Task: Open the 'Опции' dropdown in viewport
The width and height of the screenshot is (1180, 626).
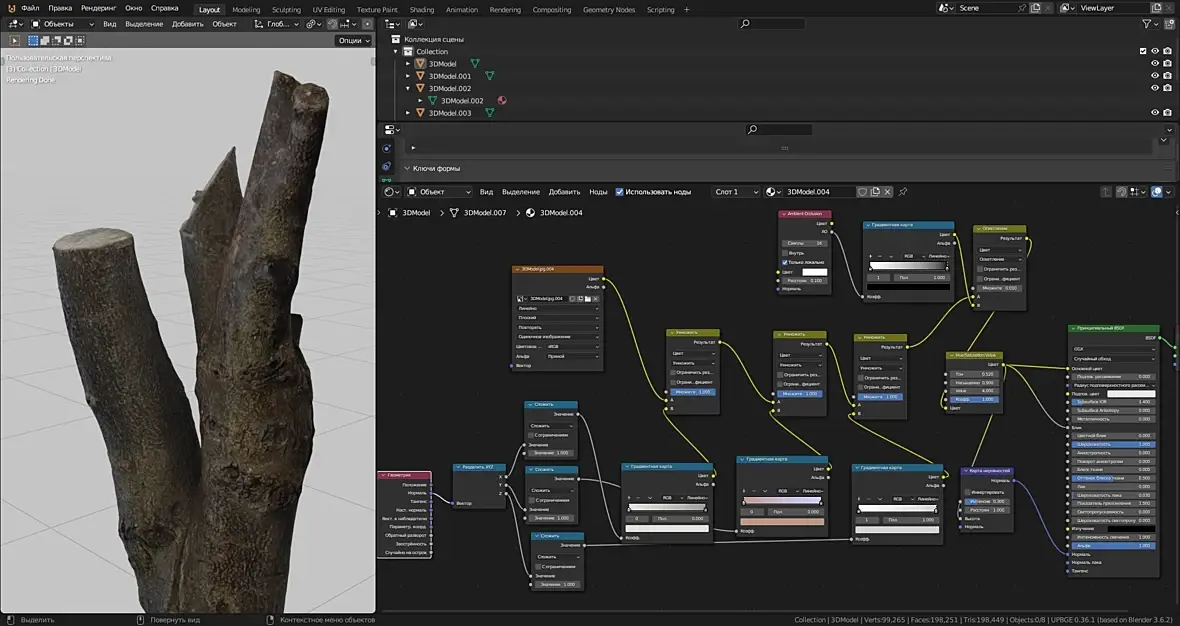Action: 352,41
